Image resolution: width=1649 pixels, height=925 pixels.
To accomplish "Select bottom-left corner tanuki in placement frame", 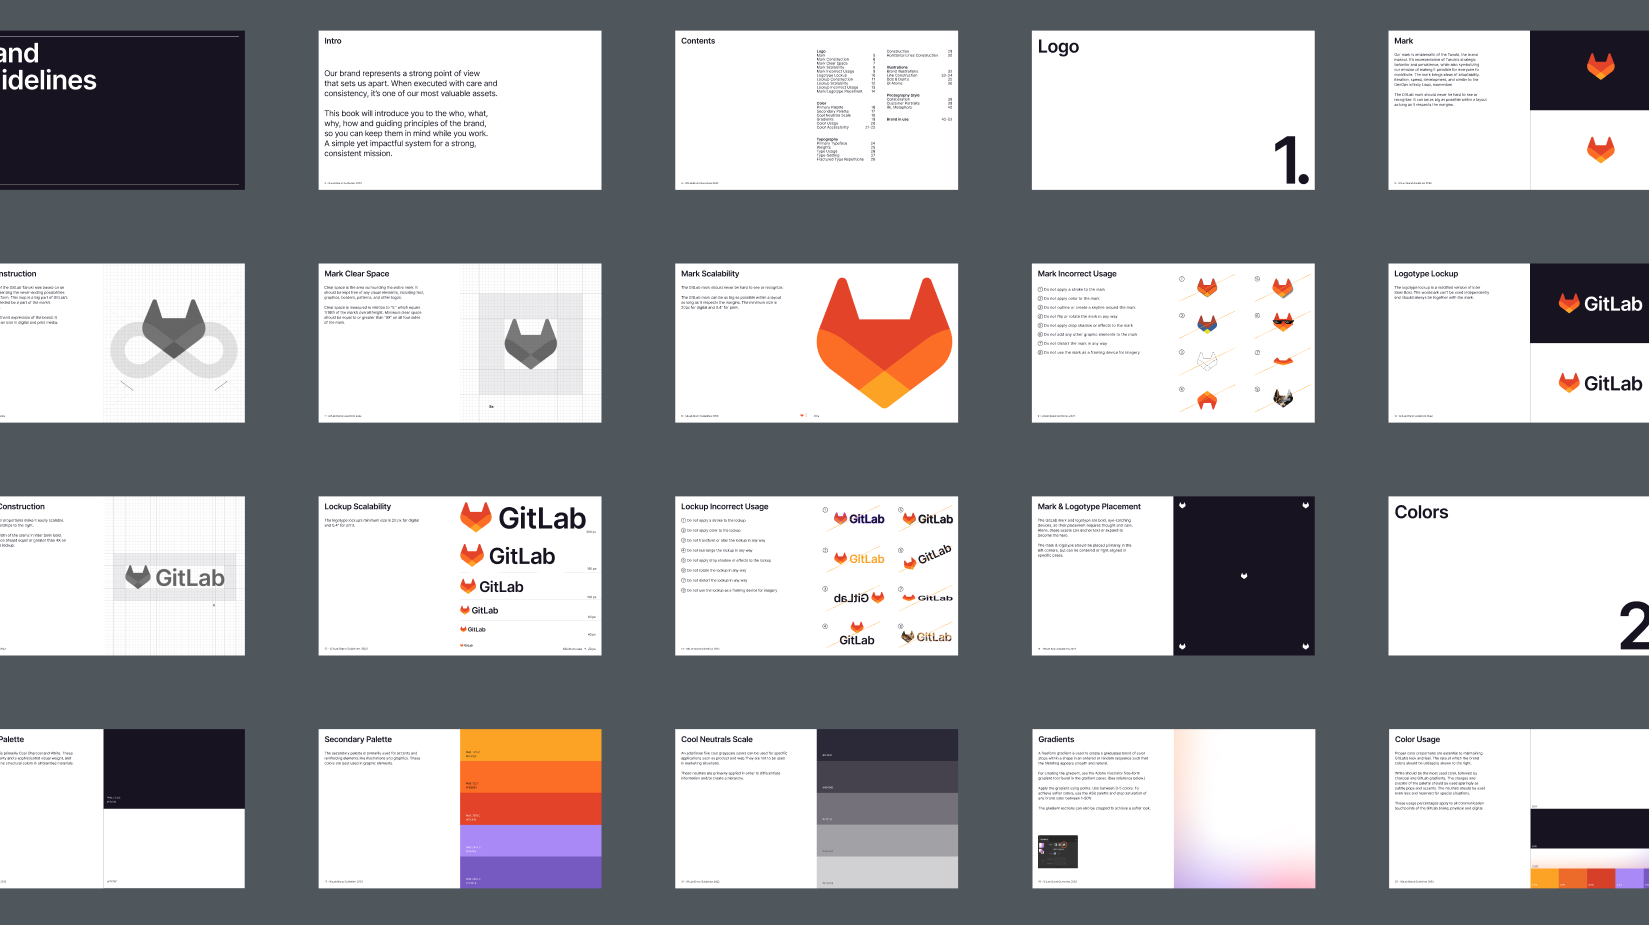I will 1182,647.
